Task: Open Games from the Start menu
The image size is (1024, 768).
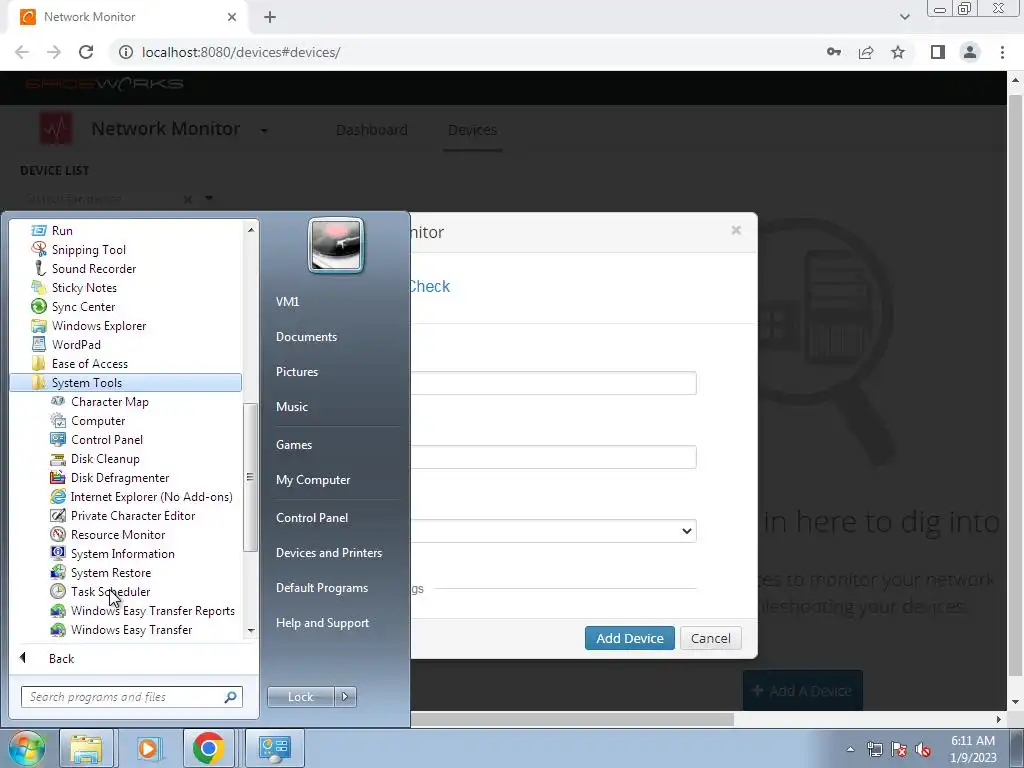Action: pos(294,445)
